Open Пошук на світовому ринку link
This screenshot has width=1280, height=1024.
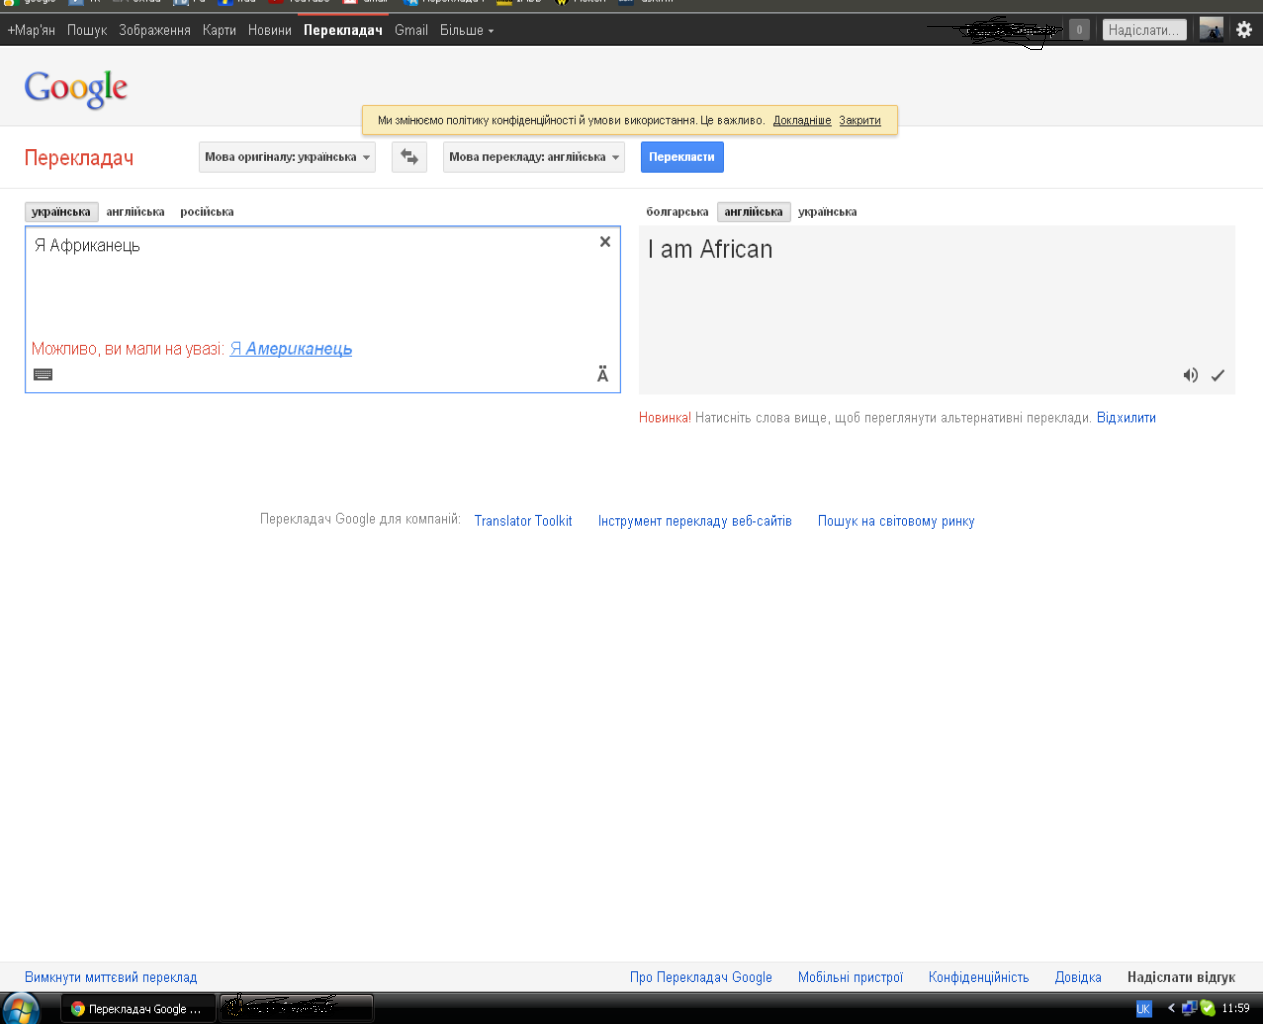click(x=896, y=521)
